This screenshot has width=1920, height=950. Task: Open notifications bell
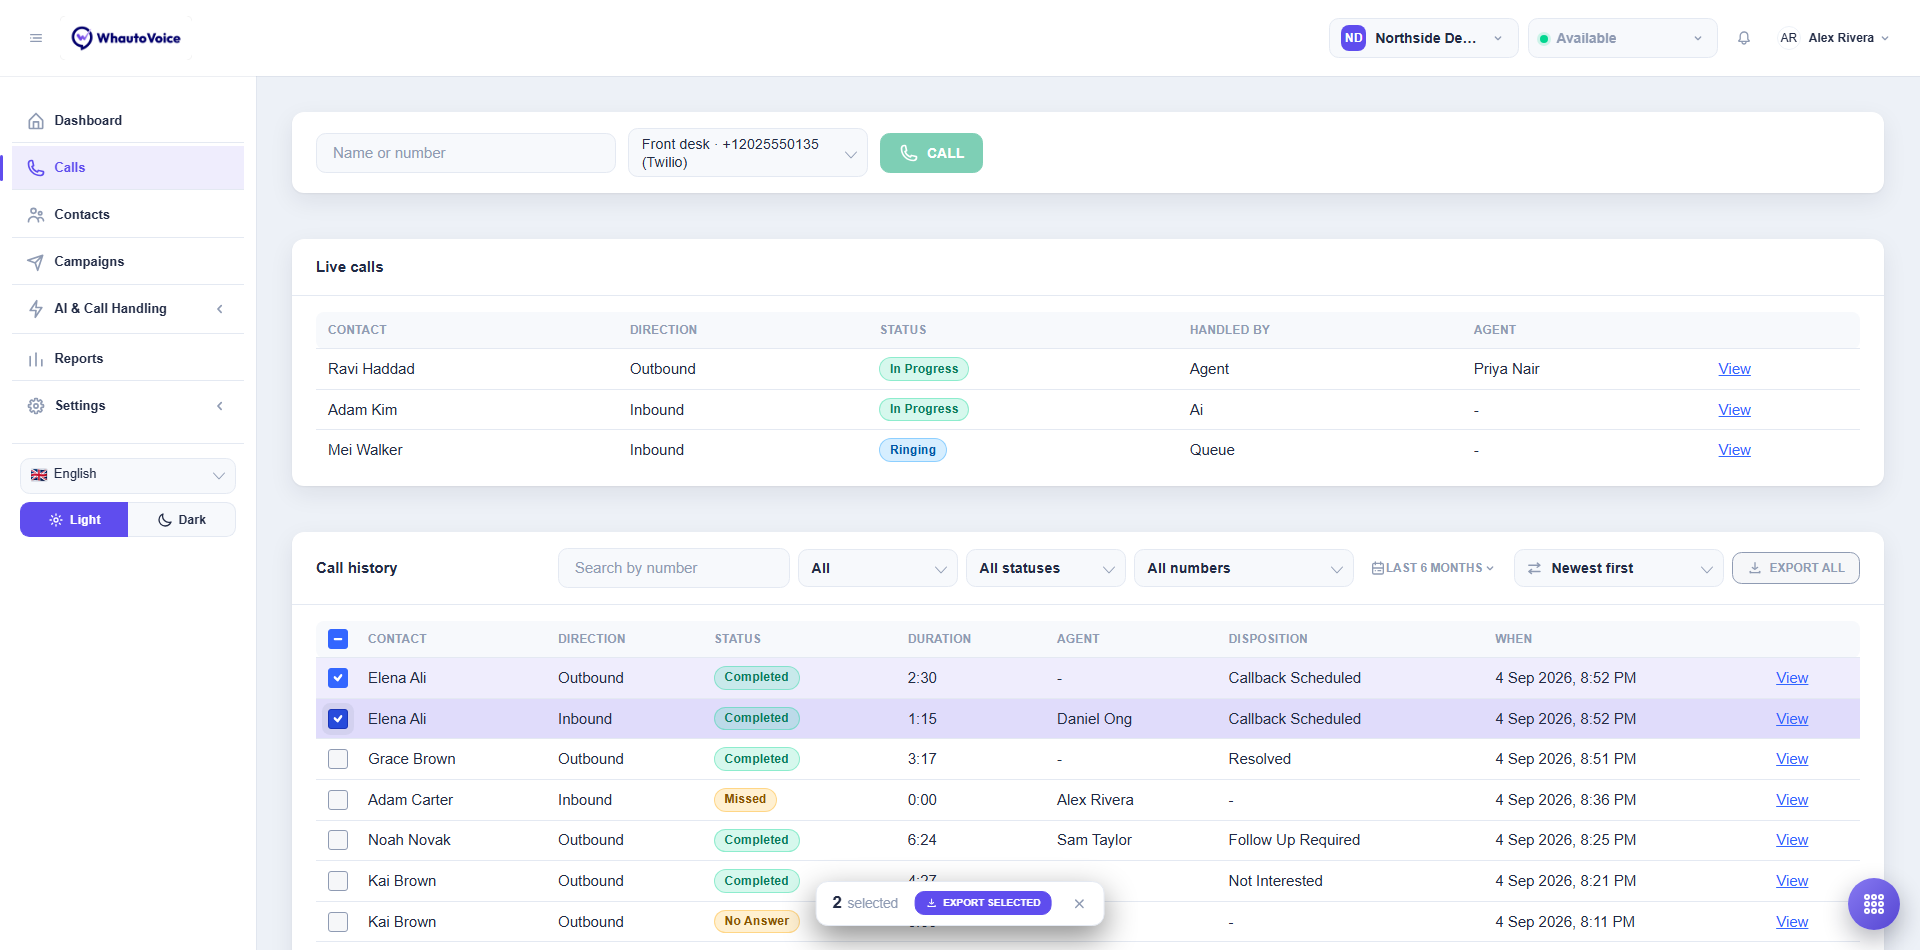pos(1744,38)
